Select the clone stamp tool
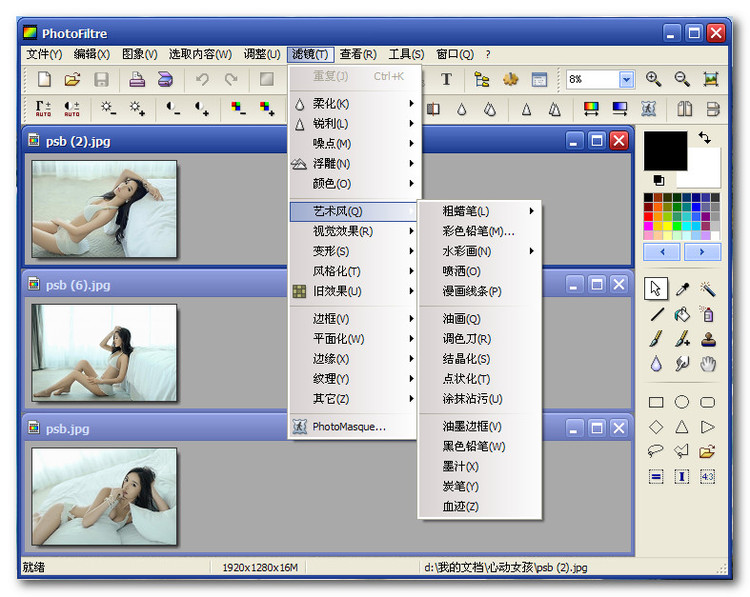 click(708, 340)
